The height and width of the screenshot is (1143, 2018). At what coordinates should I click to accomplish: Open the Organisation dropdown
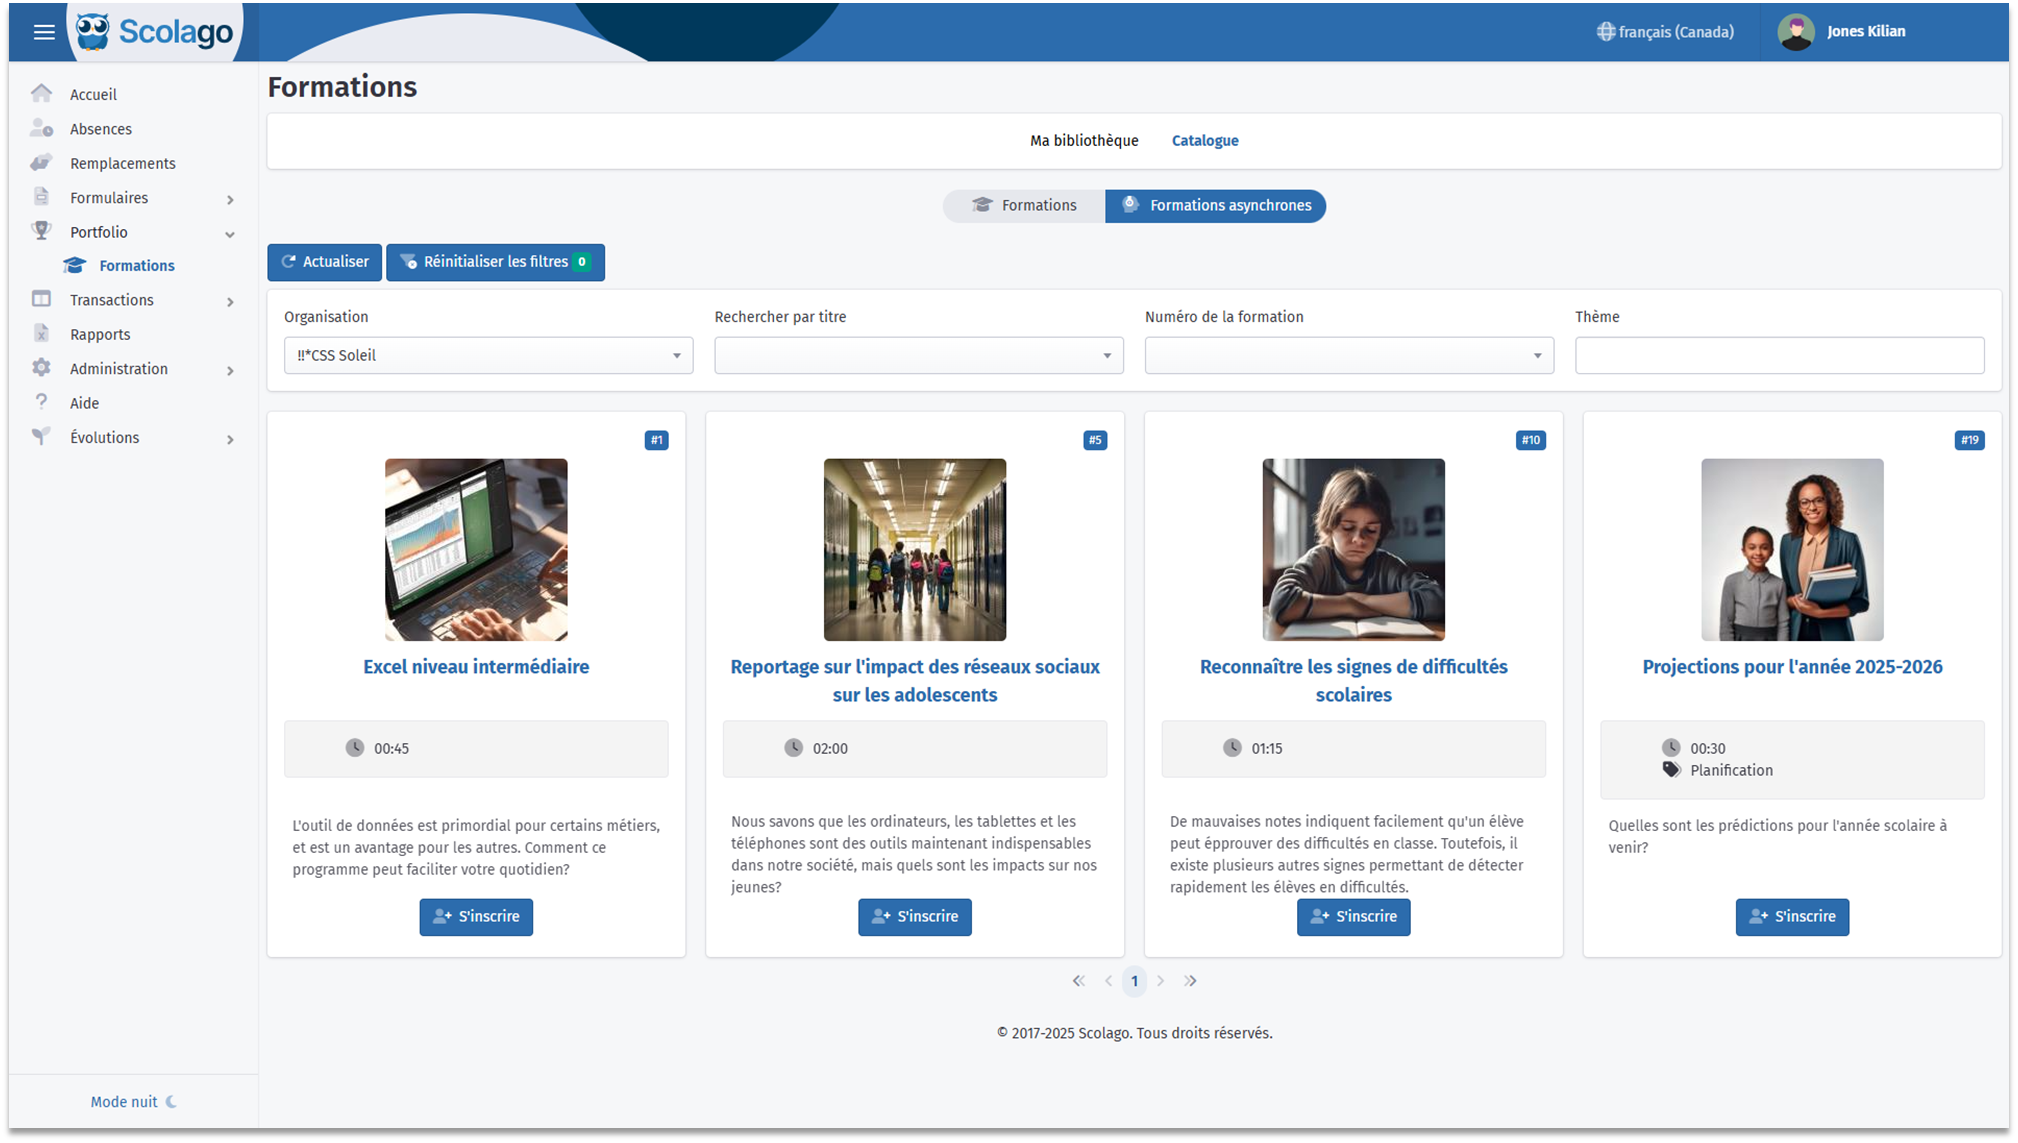(x=488, y=355)
